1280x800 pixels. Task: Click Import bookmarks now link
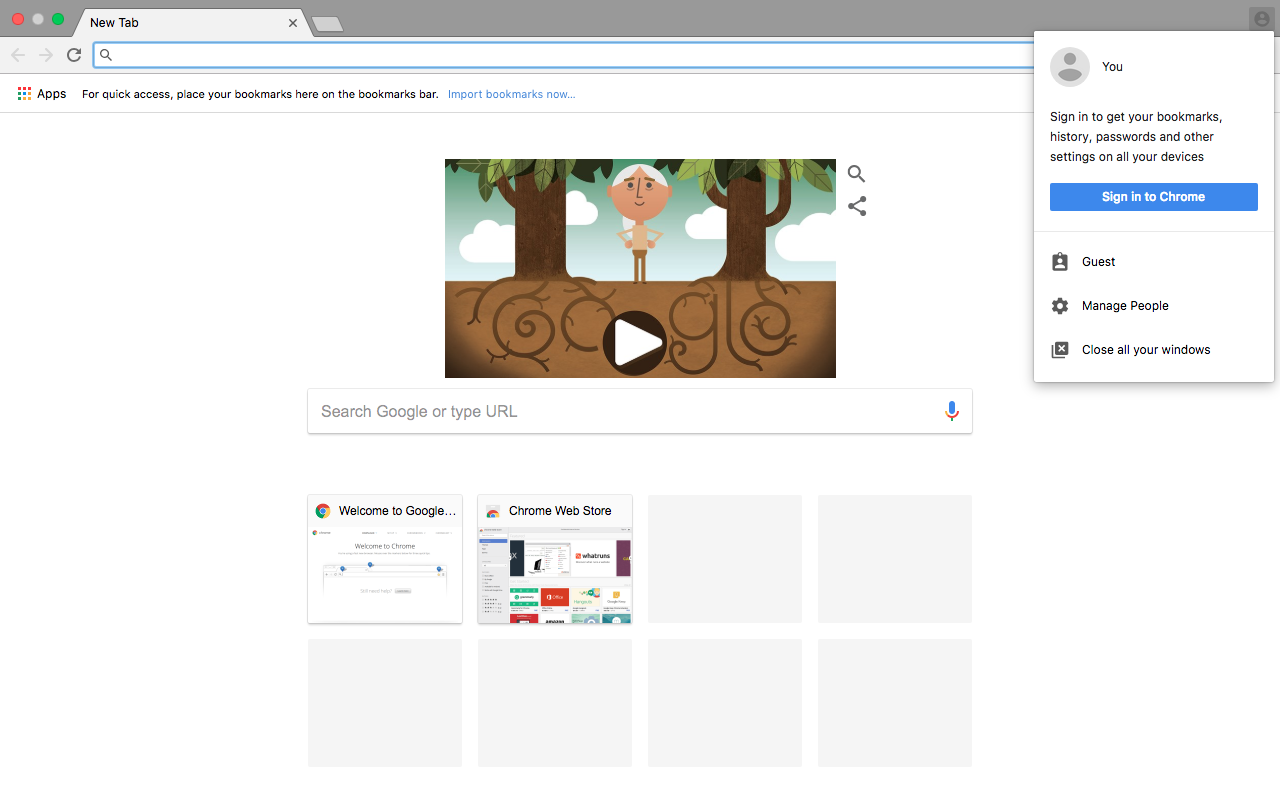tap(511, 94)
